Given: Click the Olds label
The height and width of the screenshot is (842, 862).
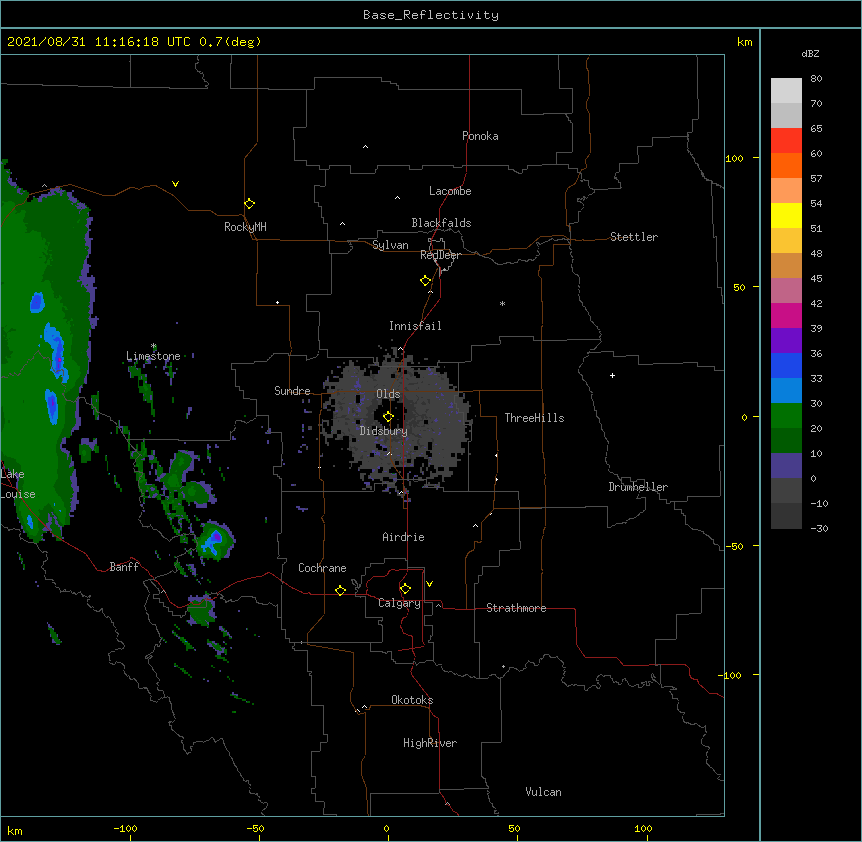Looking at the screenshot, I should 388,394.
